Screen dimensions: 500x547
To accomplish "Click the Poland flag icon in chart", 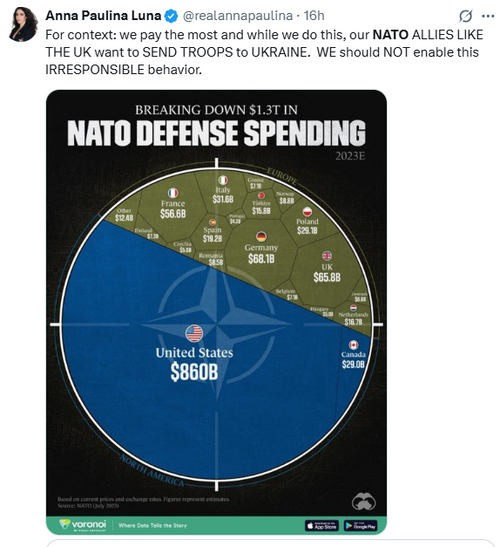I will 307,211.
